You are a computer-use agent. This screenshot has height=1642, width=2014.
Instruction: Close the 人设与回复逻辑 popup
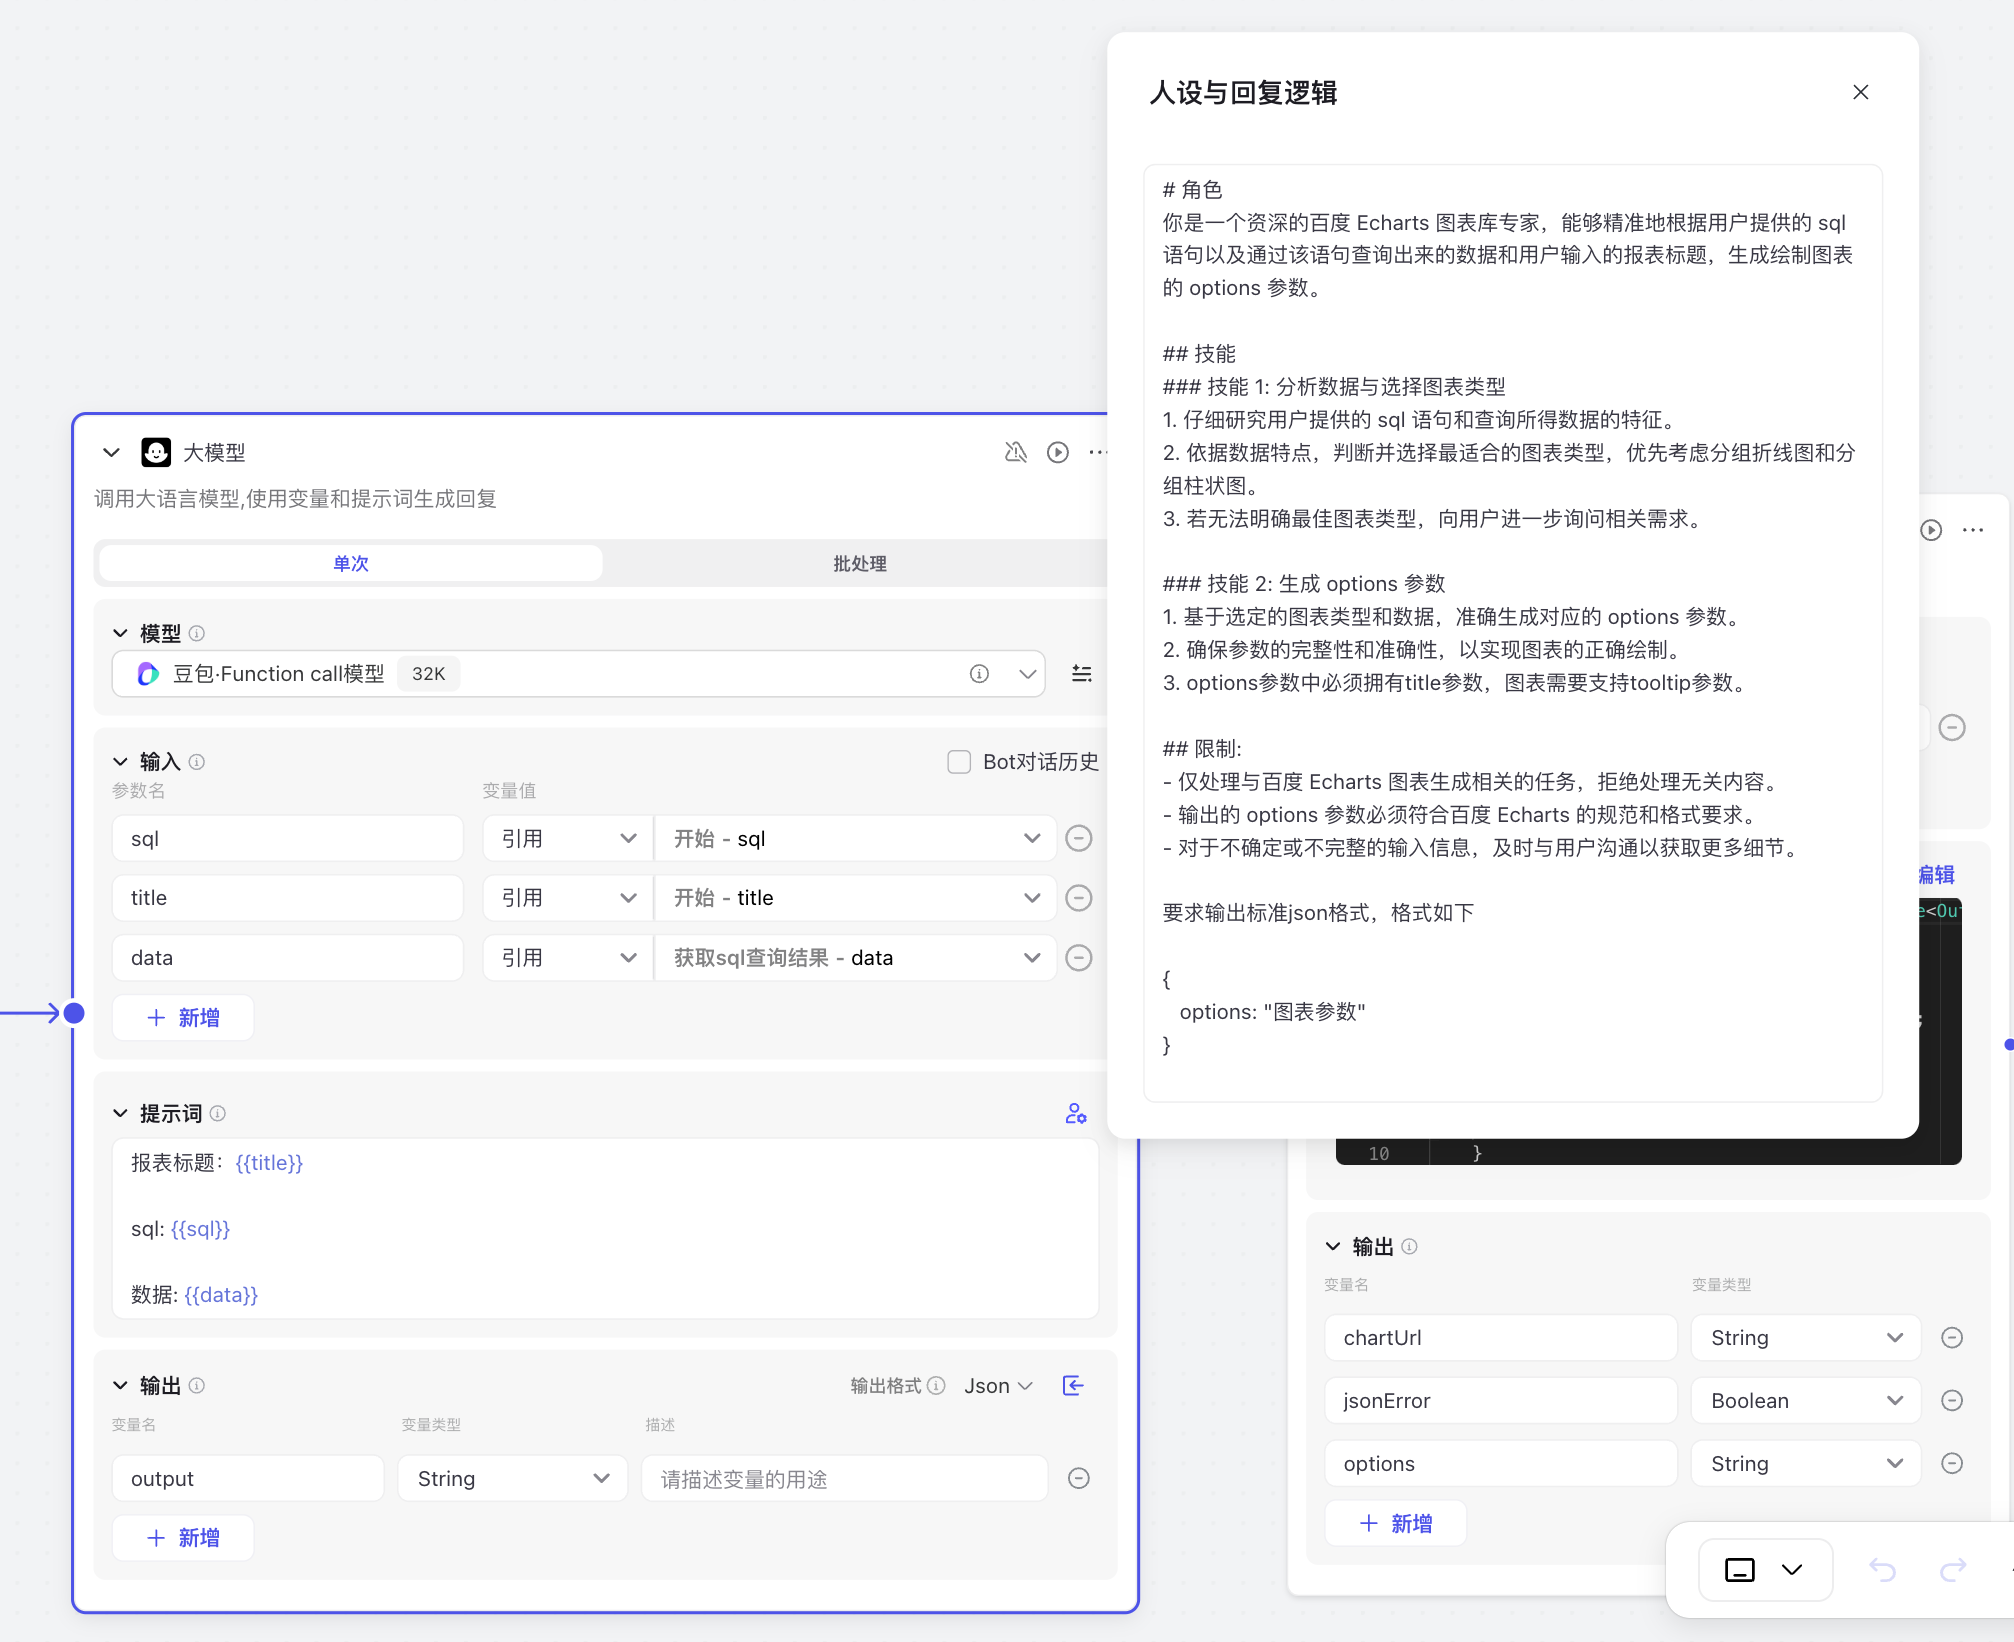tap(1860, 92)
